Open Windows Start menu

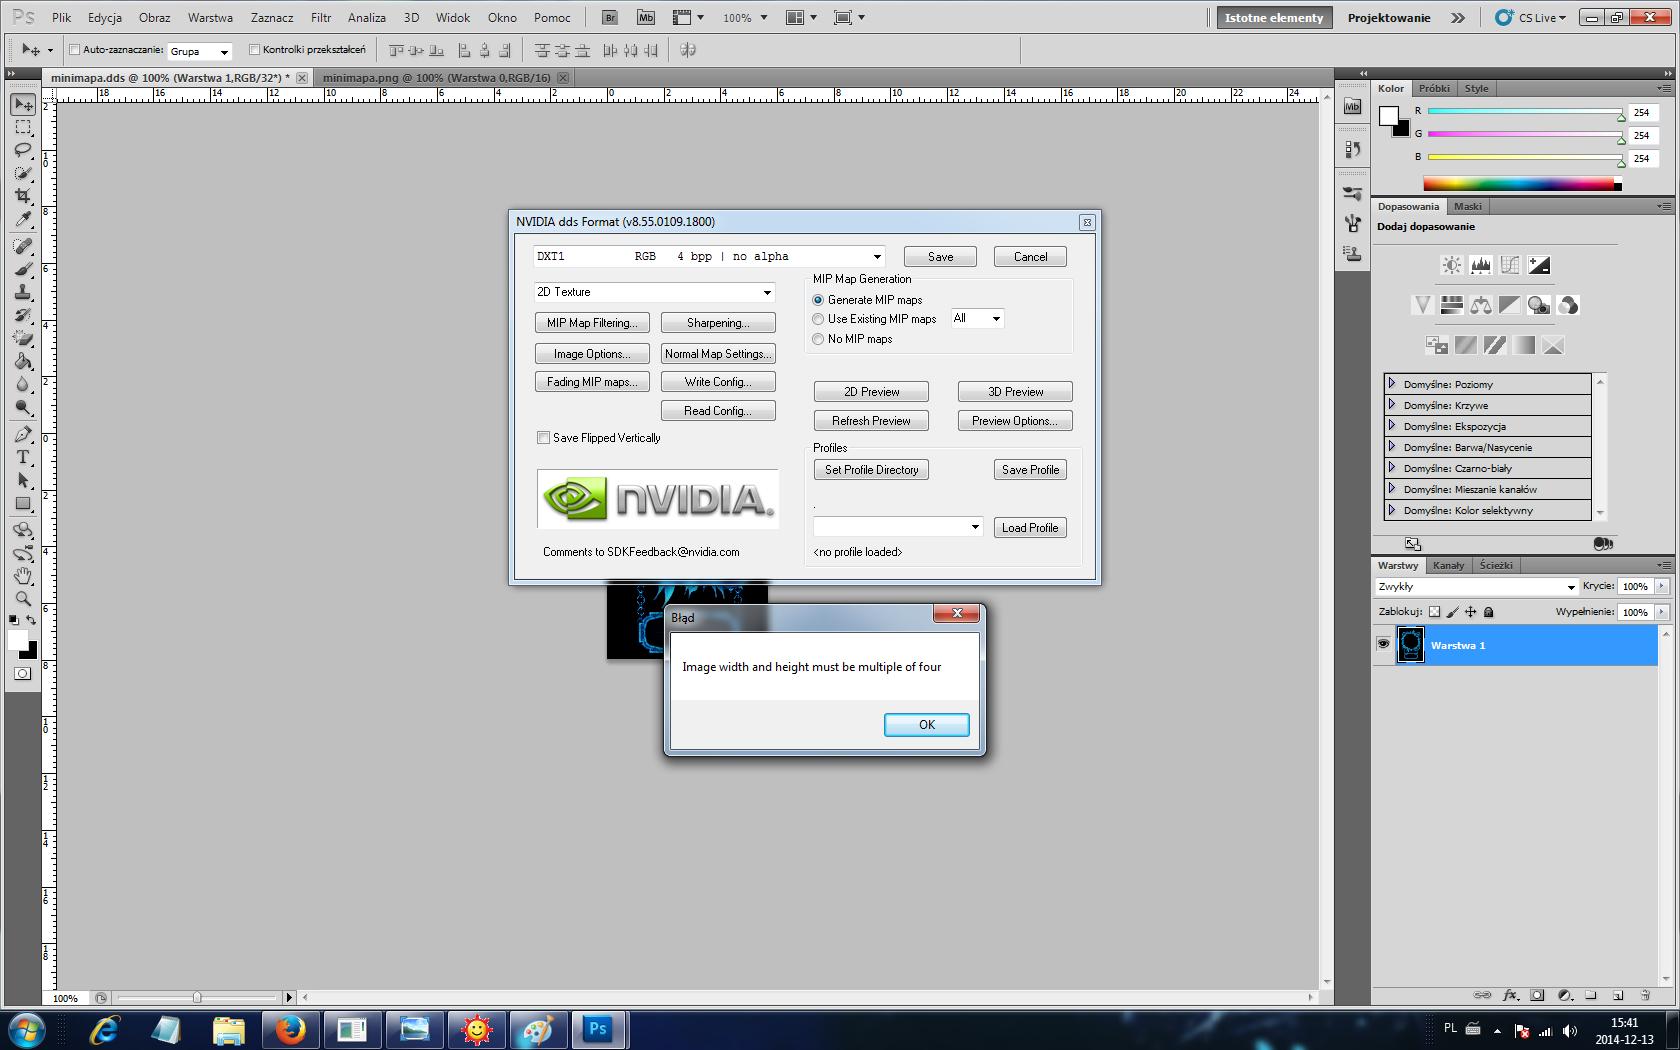26,1029
